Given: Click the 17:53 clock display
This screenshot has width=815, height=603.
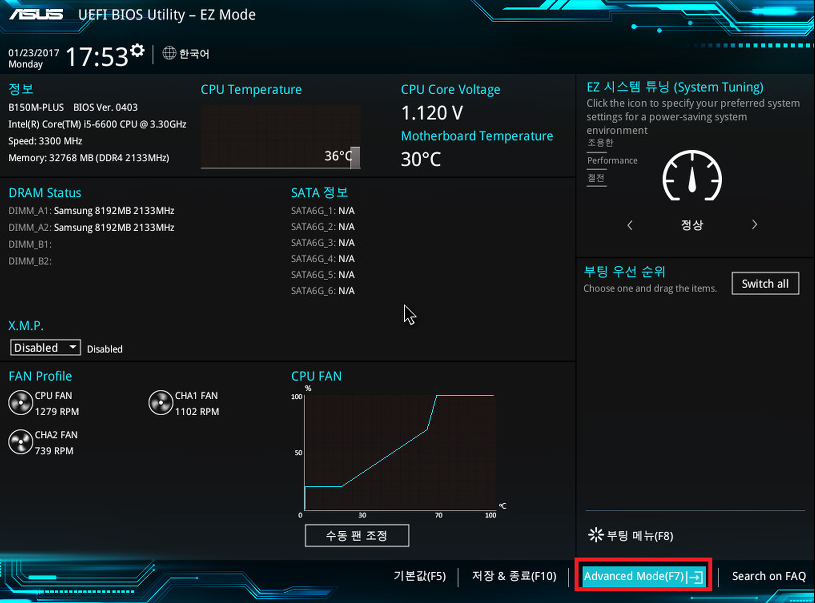Looking at the screenshot, I should click(97, 56).
